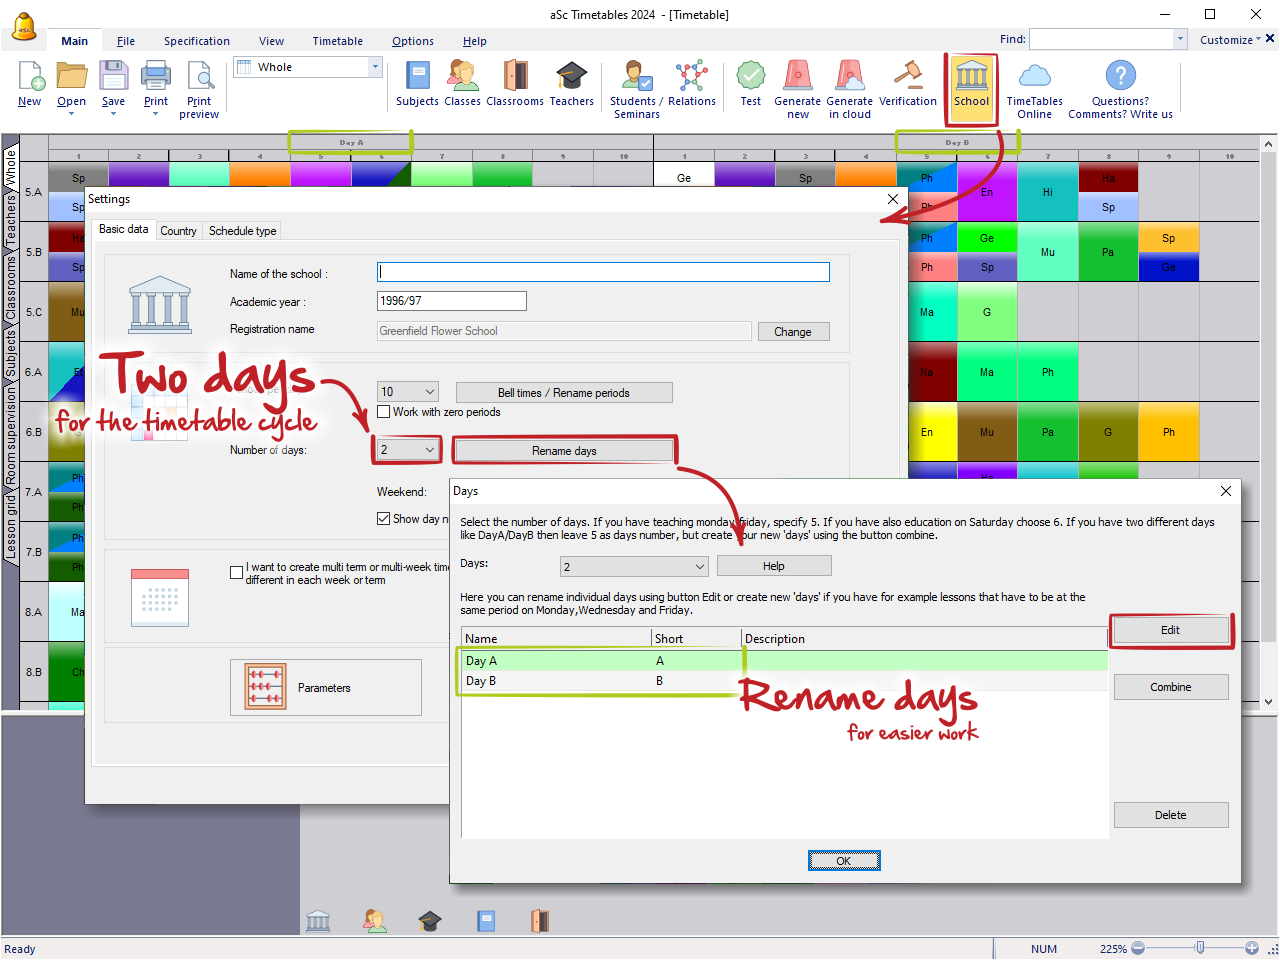Expand the Save button dropdown arrow
This screenshot has height=960, width=1280.
[113, 114]
